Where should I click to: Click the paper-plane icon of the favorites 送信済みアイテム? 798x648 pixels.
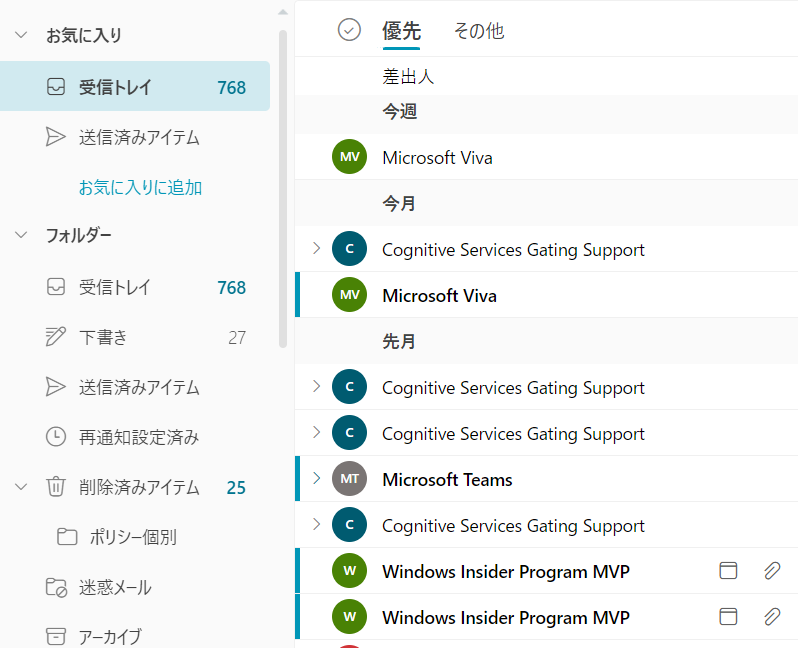(55, 137)
